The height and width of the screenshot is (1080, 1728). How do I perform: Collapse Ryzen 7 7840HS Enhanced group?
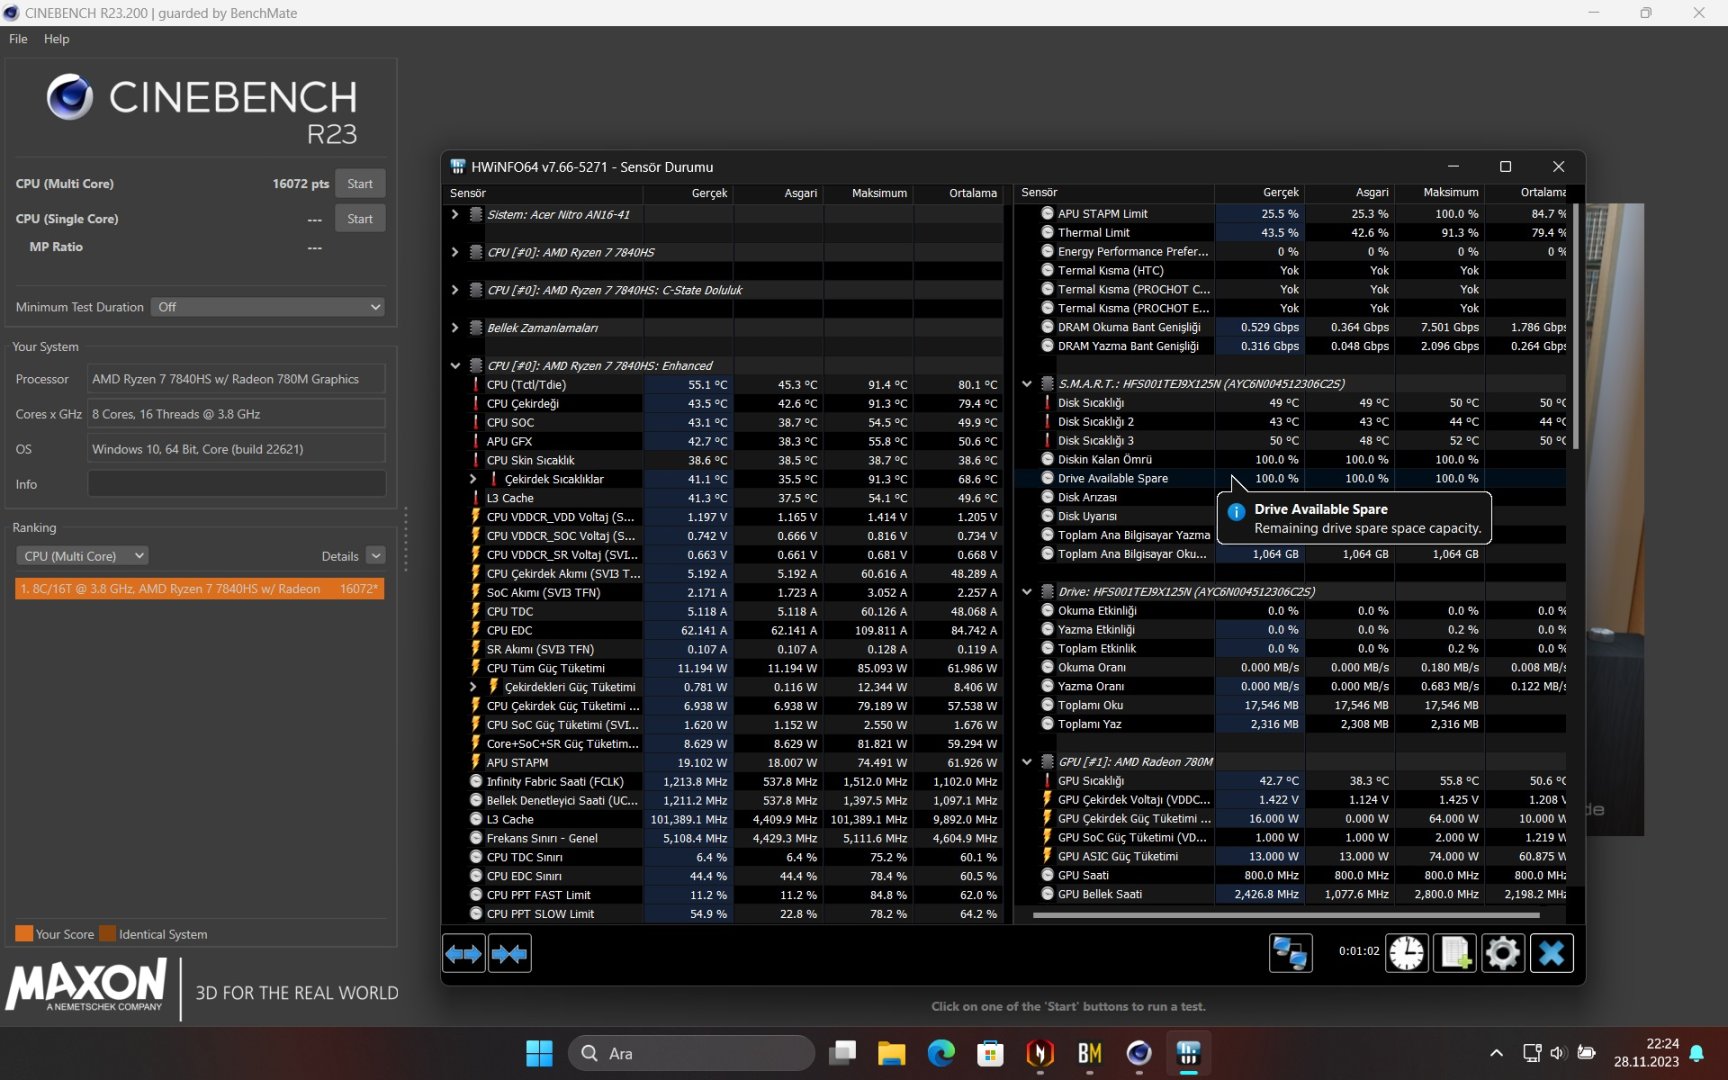click(x=455, y=366)
